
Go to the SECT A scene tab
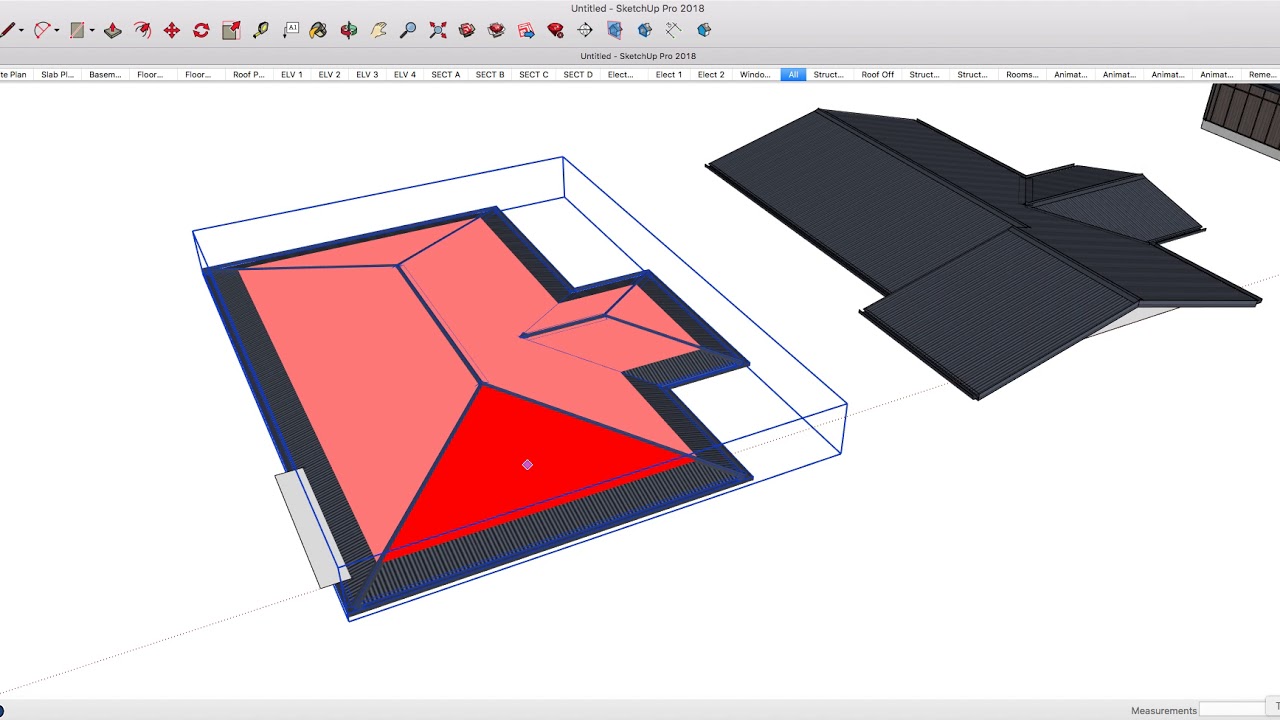point(446,74)
